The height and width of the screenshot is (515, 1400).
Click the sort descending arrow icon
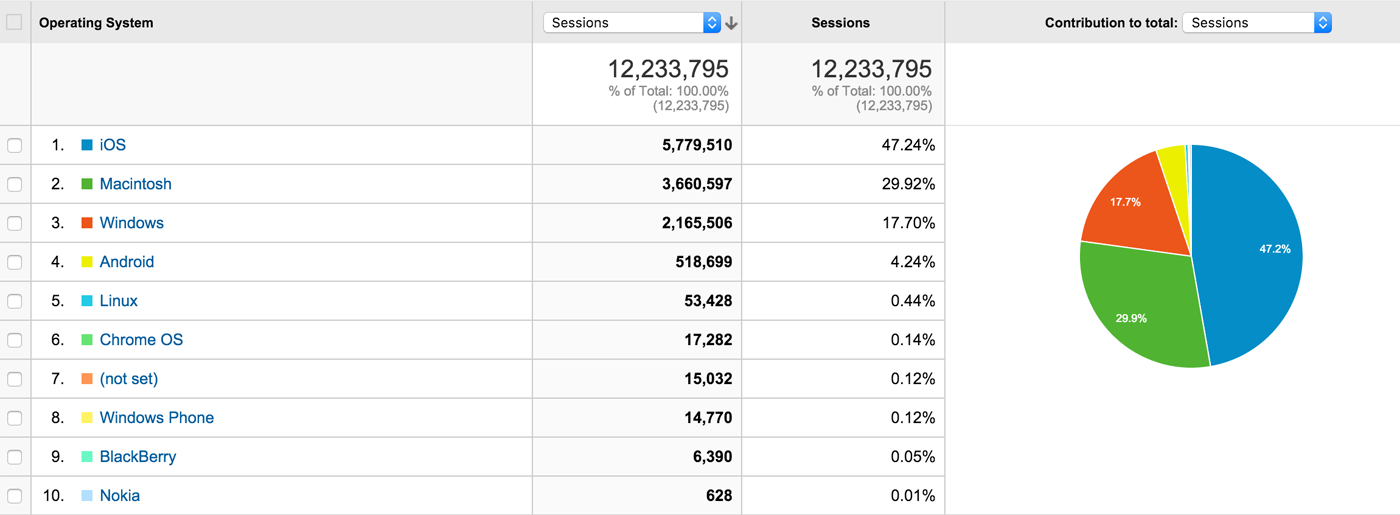(x=731, y=23)
